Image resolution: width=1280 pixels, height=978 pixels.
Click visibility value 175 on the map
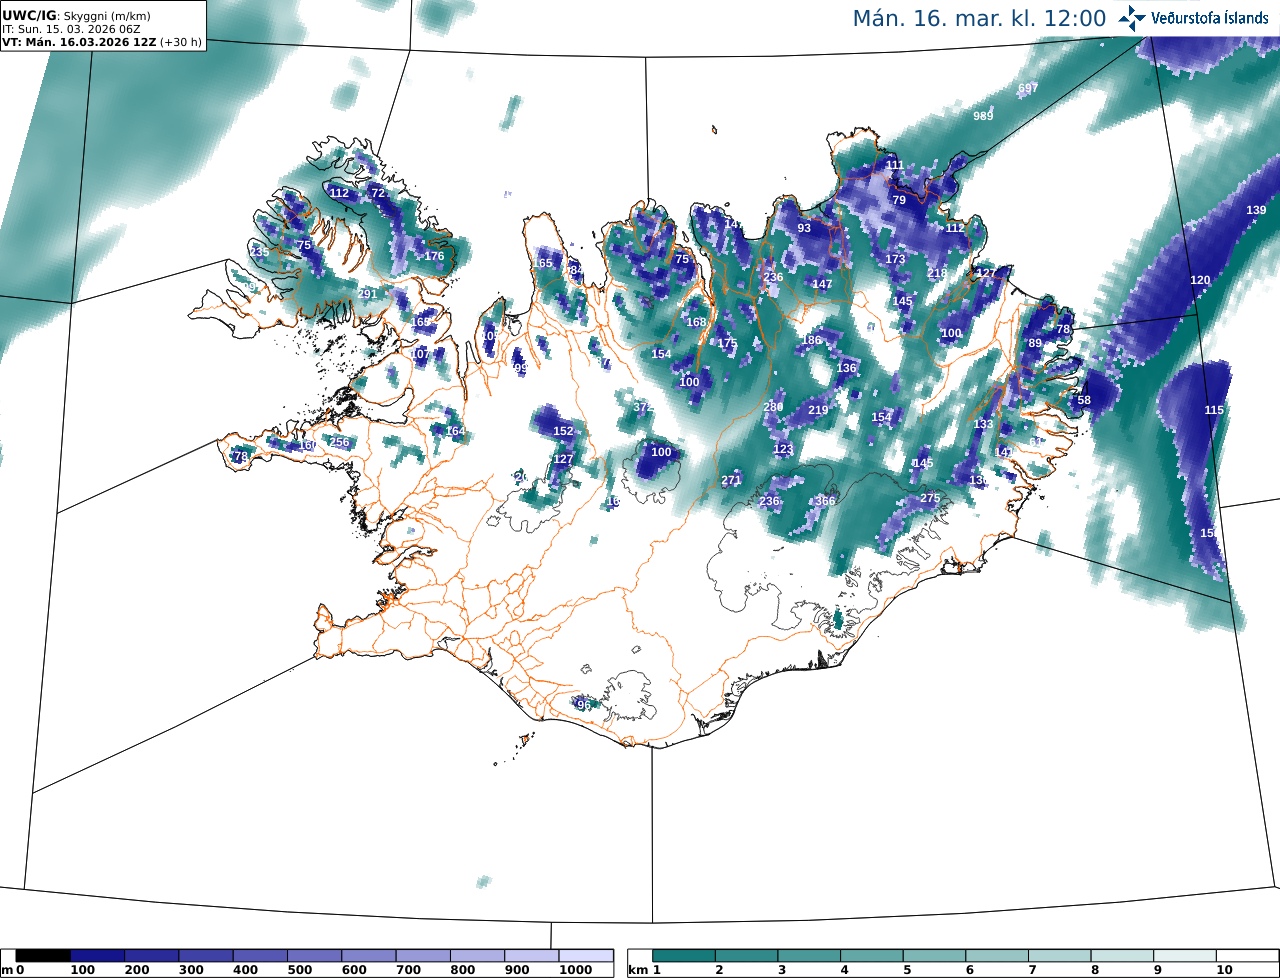point(727,343)
